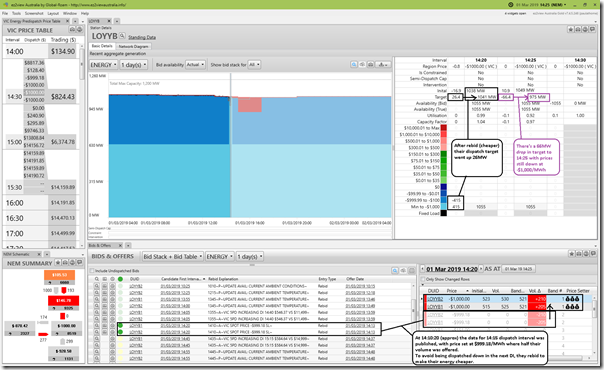Open the Layout menu

tap(53, 13)
